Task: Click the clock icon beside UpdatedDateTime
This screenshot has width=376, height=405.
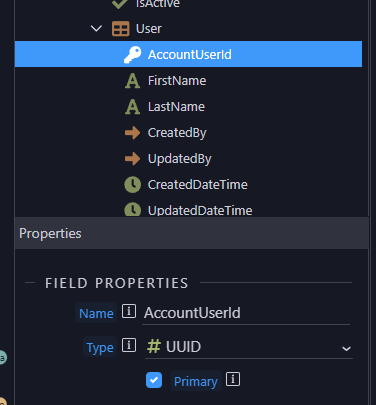Action: click(133, 210)
